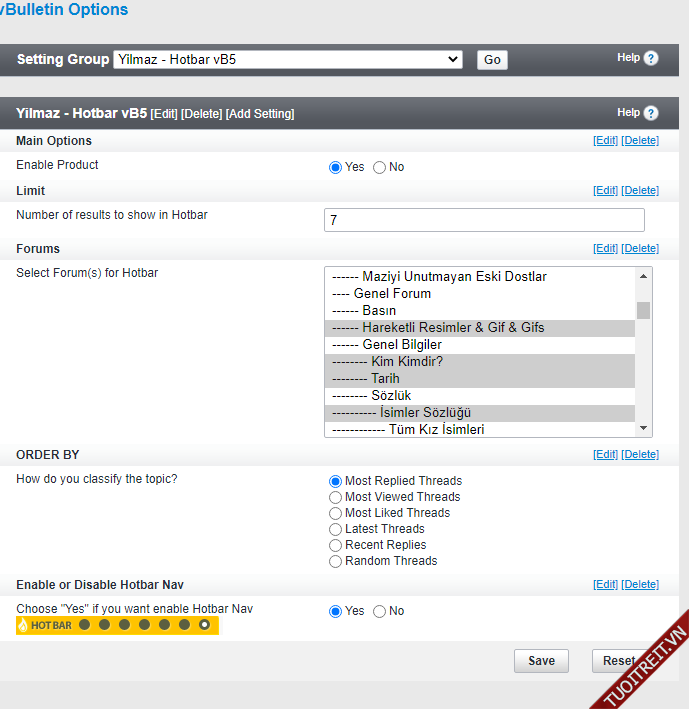Click Help icon in Setting Group bar
Viewport: 689px width, 709px height.
point(651,59)
